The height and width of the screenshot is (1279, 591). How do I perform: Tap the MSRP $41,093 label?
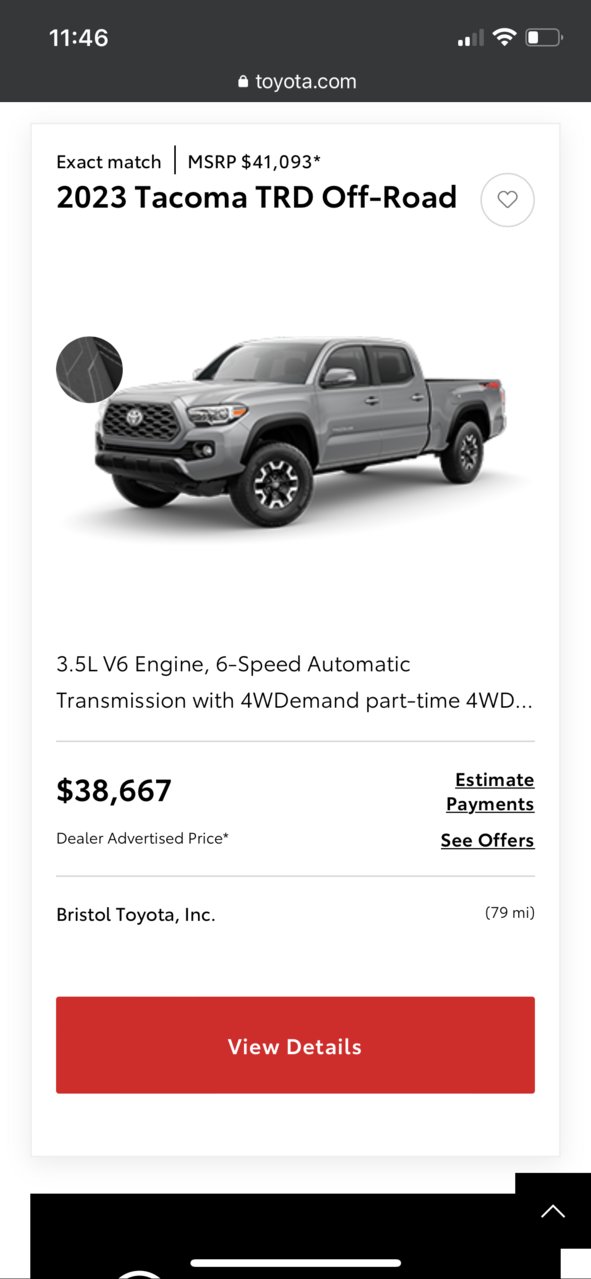[x=254, y=161]
